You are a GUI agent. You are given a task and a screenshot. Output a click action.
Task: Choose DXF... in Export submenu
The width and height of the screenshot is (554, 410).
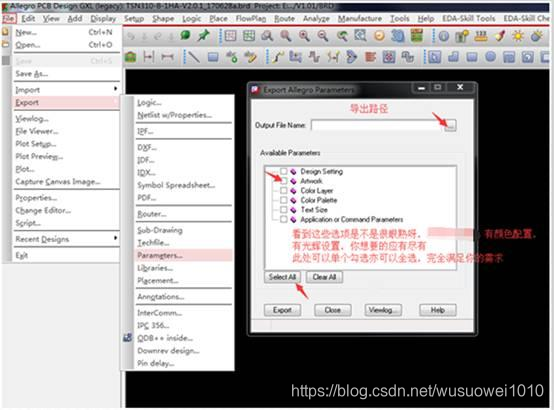(x=183, y=147)
